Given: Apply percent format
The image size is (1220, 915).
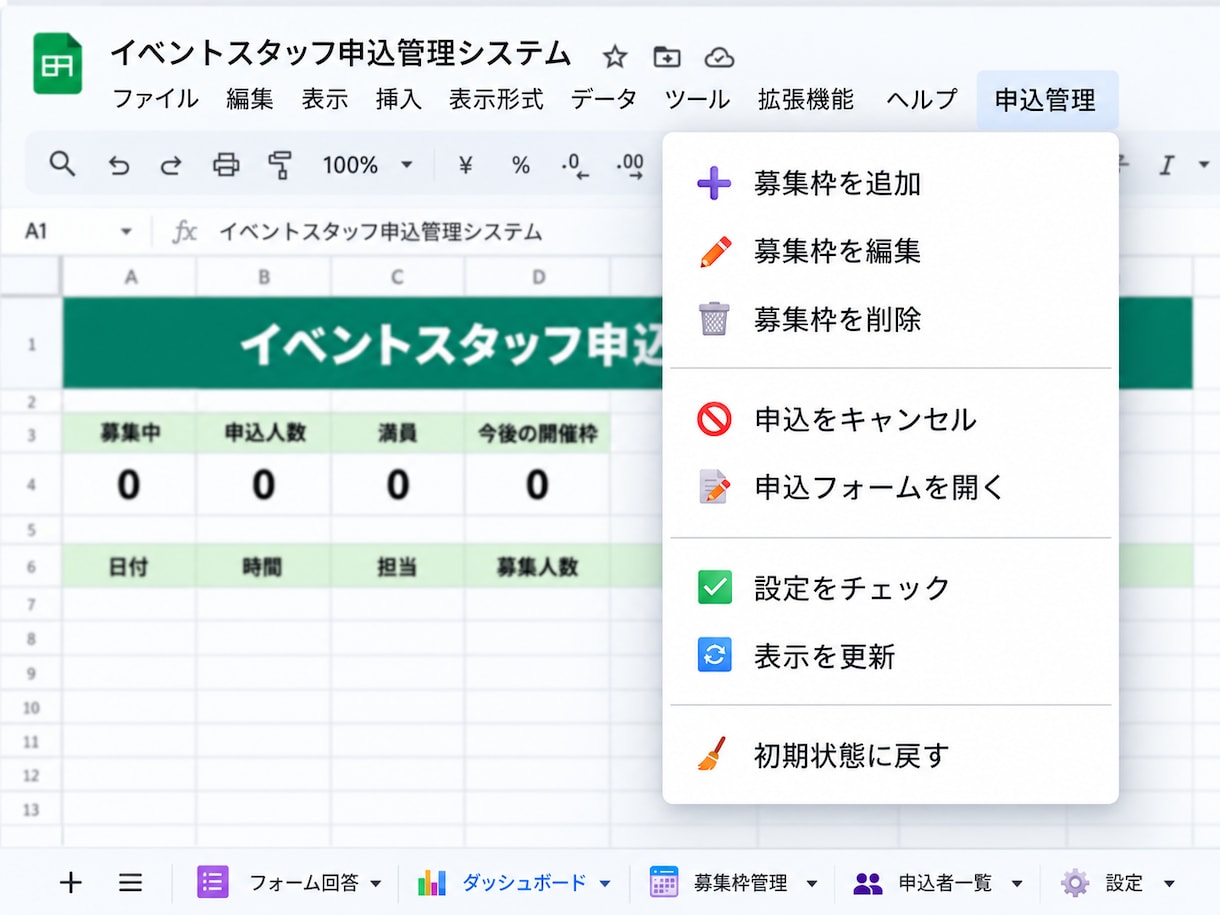Looking at the screenshot, I should 521,165.
